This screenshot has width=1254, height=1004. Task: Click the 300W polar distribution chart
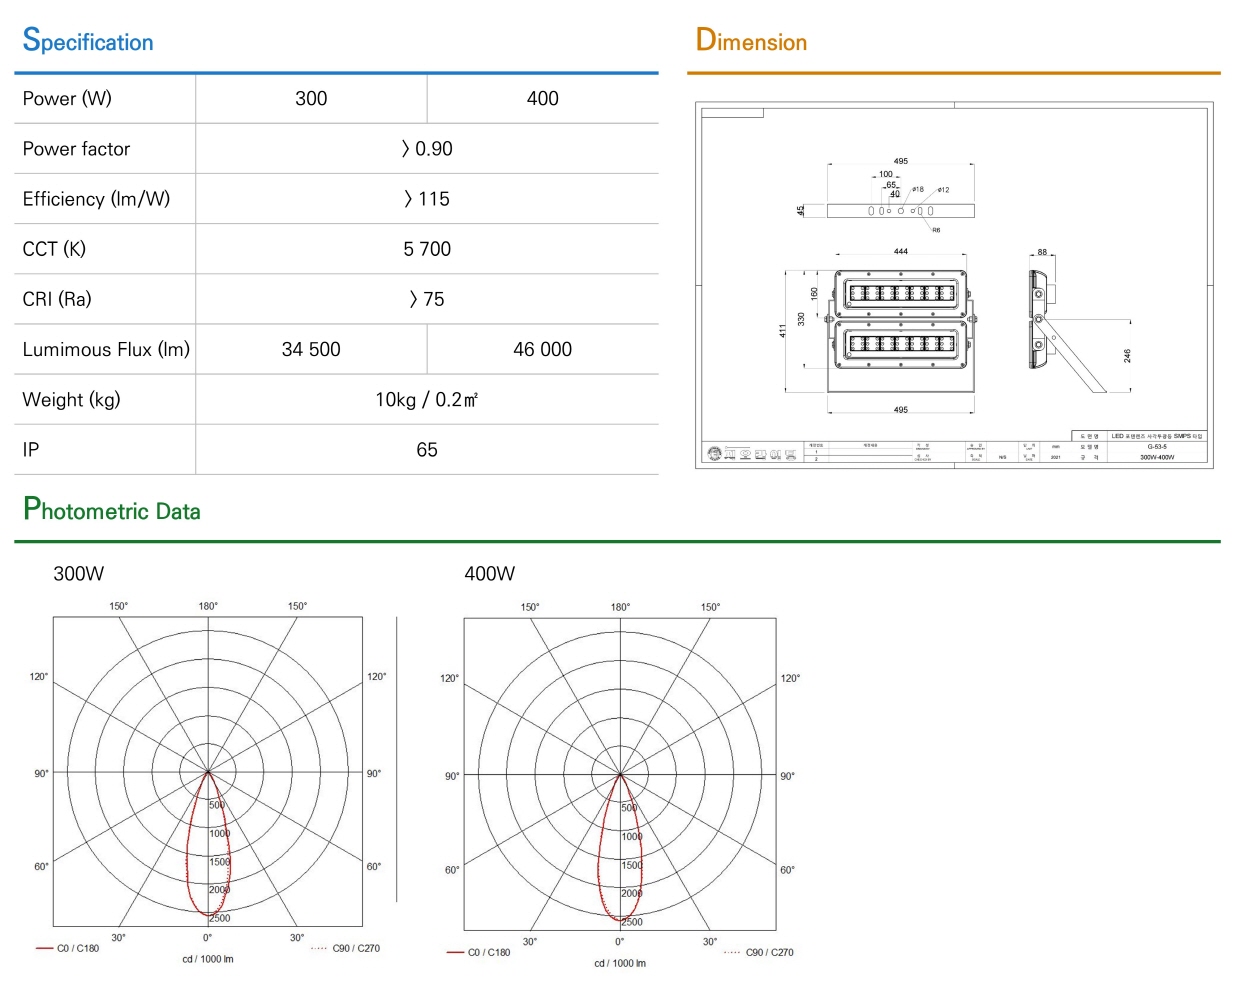pyautogui.click(x=208, y=772)
